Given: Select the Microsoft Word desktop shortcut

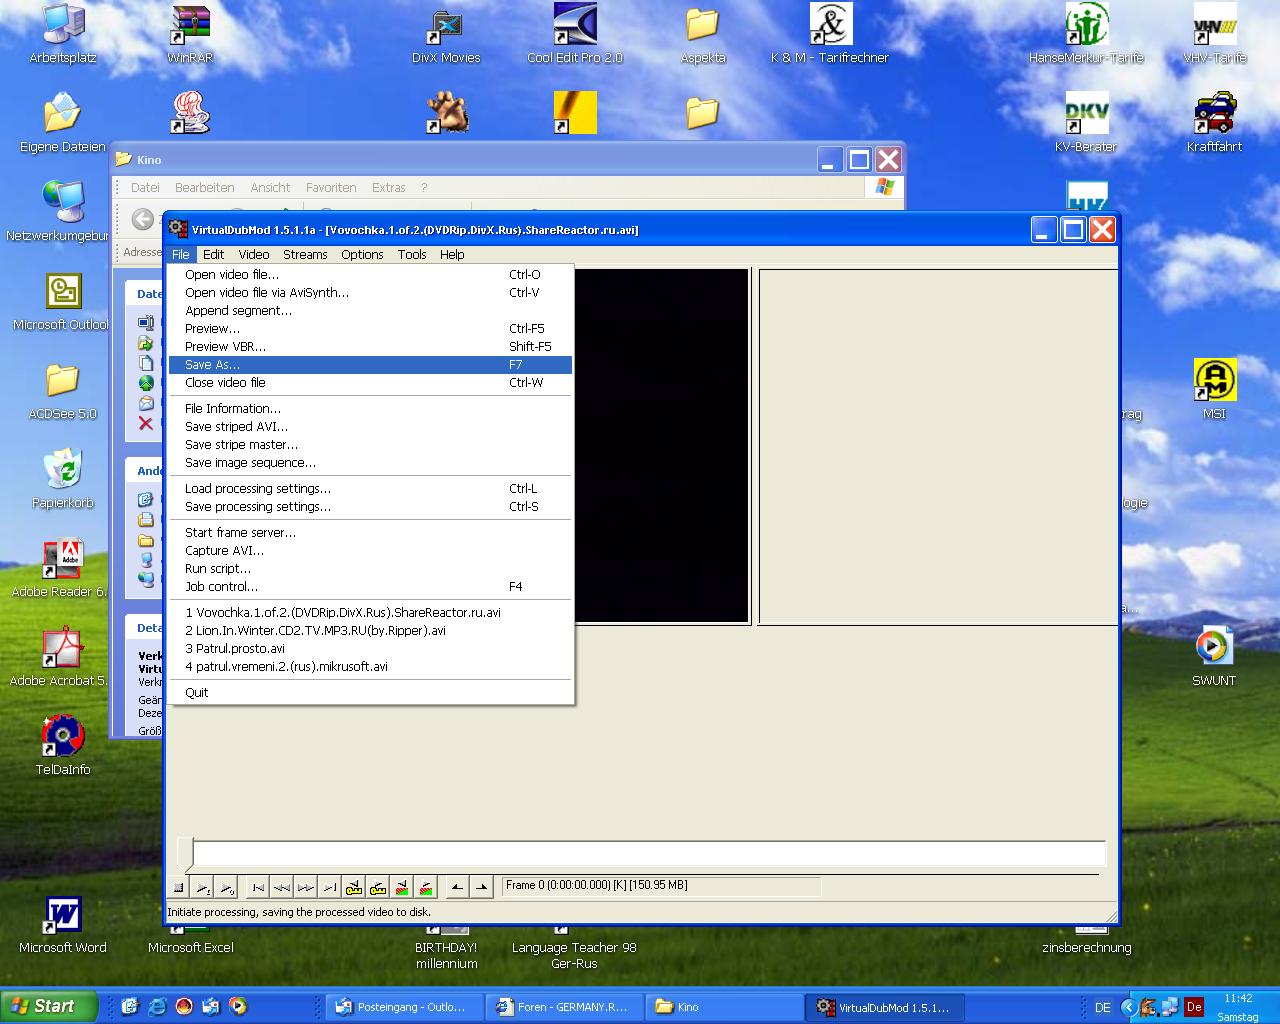Looking at the screenshot, I should coord(63,925).
